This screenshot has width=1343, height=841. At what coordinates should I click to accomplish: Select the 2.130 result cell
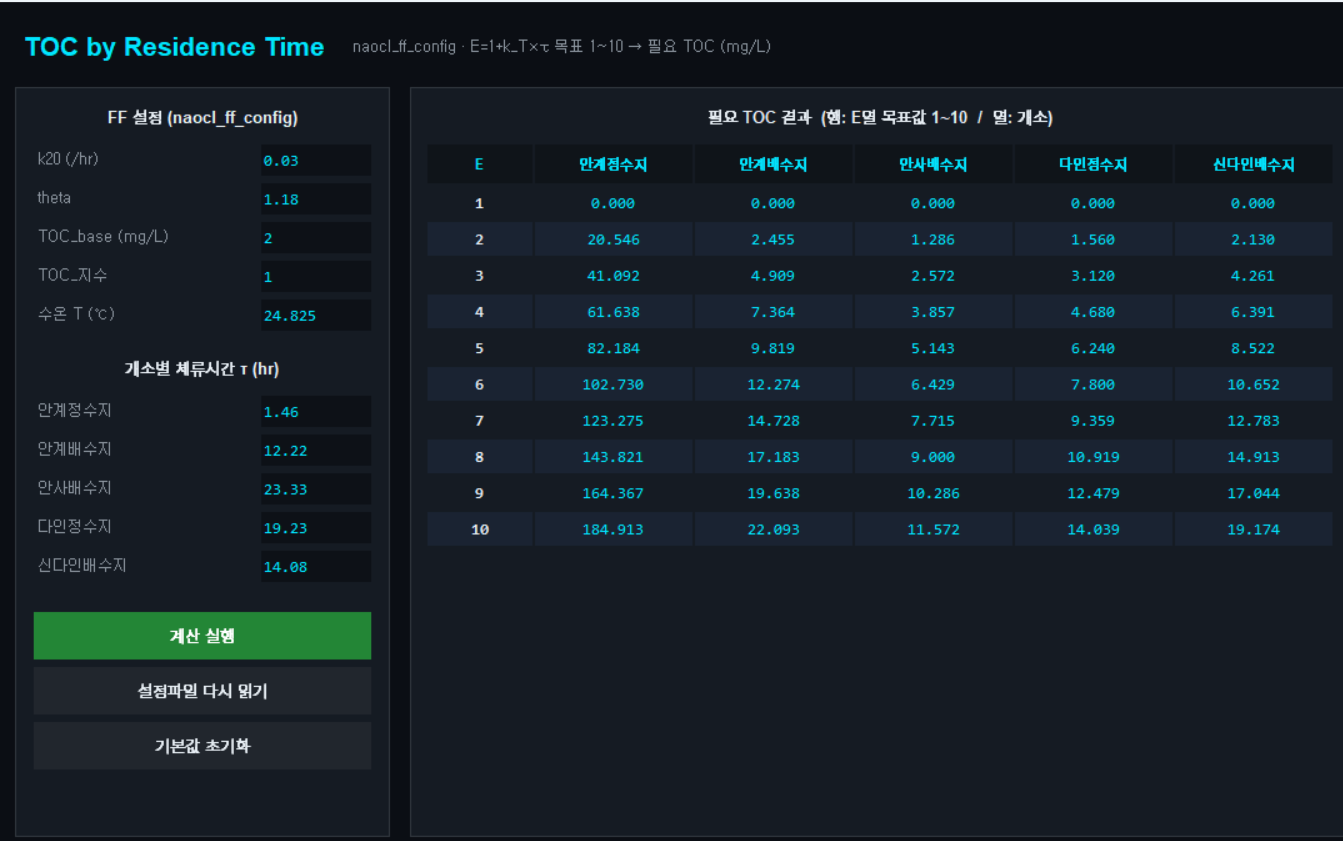pyautogui.click(x=1253, y=240)
